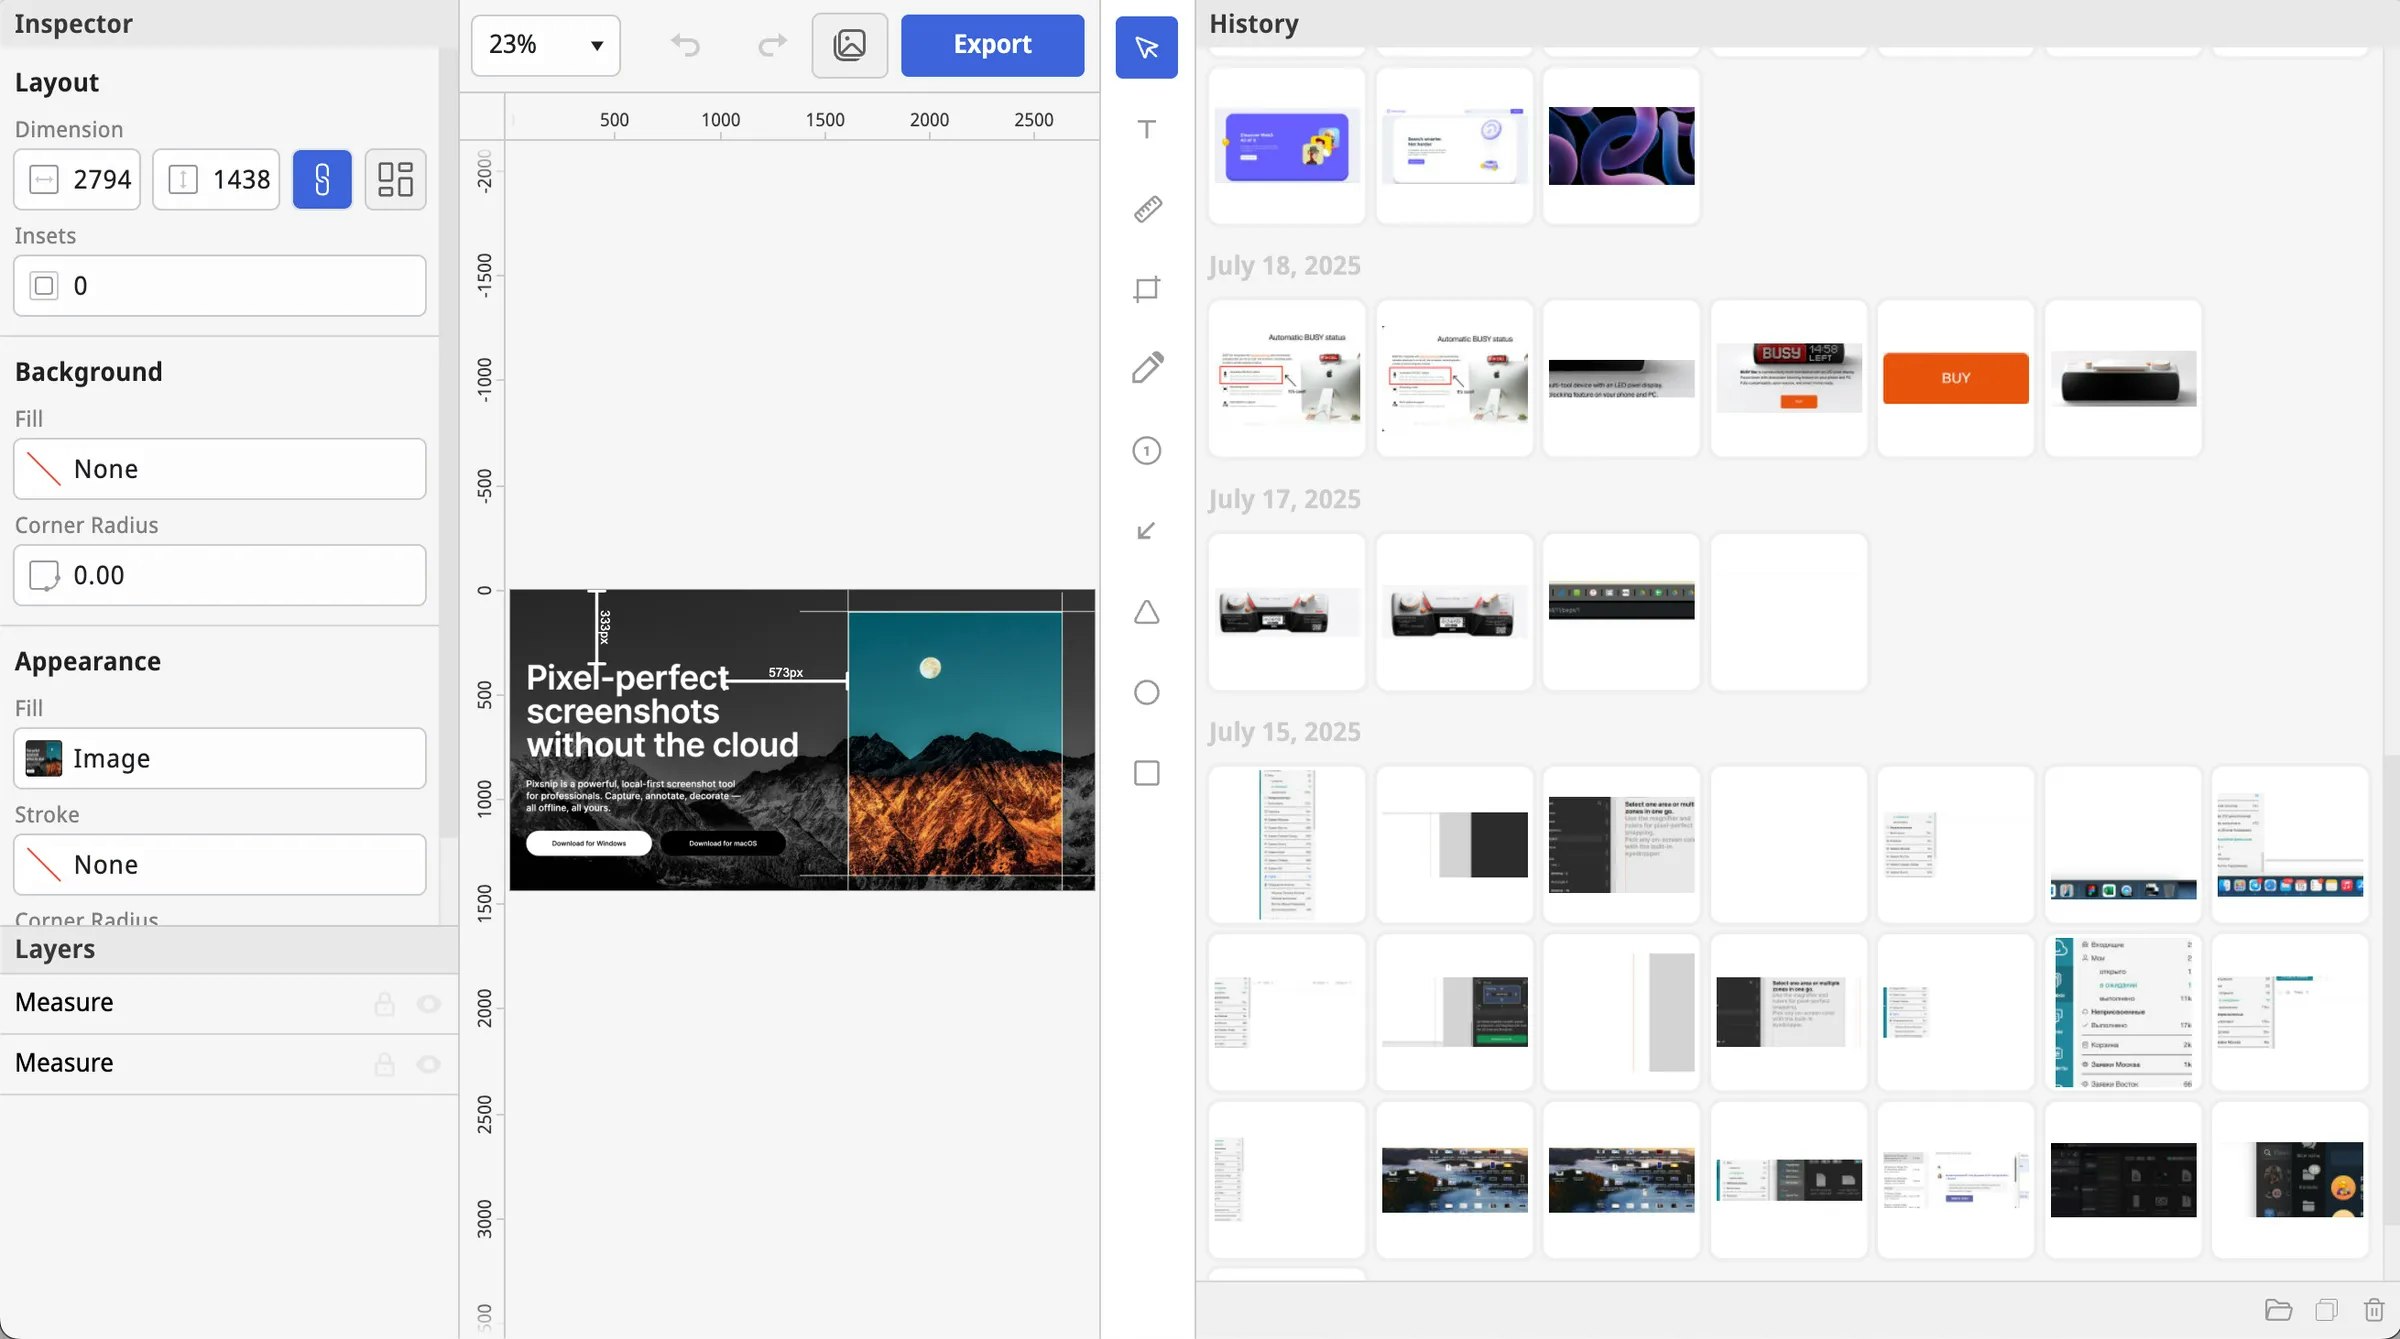Select the Ellipse shape tool
Viewport: 2400px width, 1339px height.
point(1146,692)
